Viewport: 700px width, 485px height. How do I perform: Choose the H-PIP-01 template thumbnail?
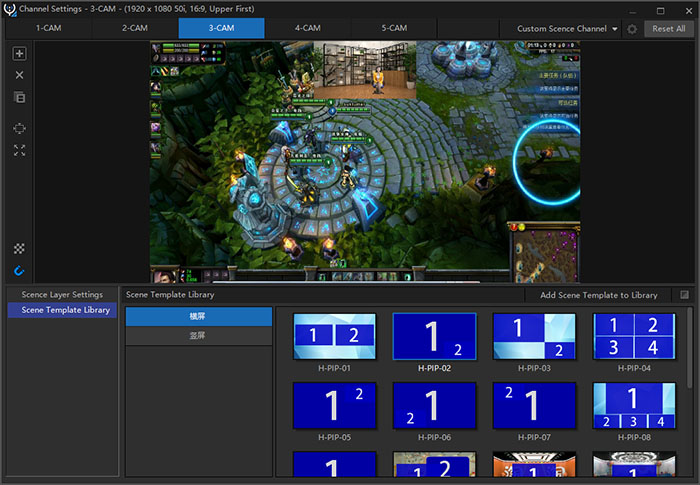click(334, 336)
